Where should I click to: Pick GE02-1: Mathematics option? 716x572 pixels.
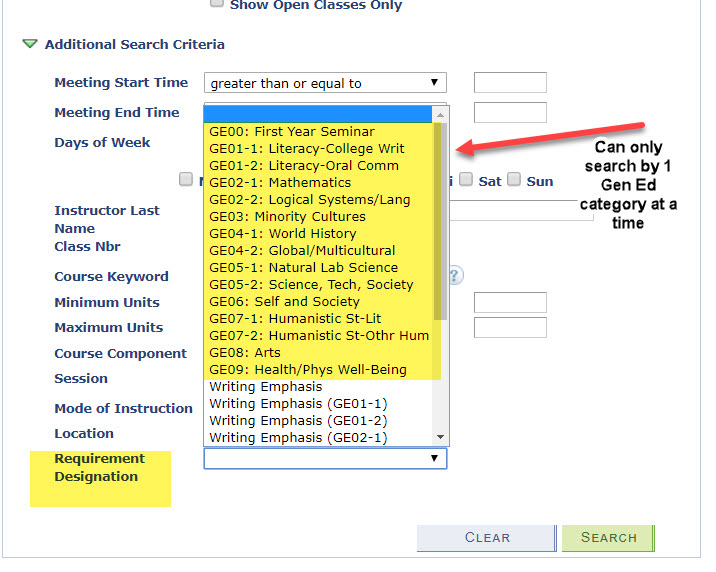tap(318, 182)
